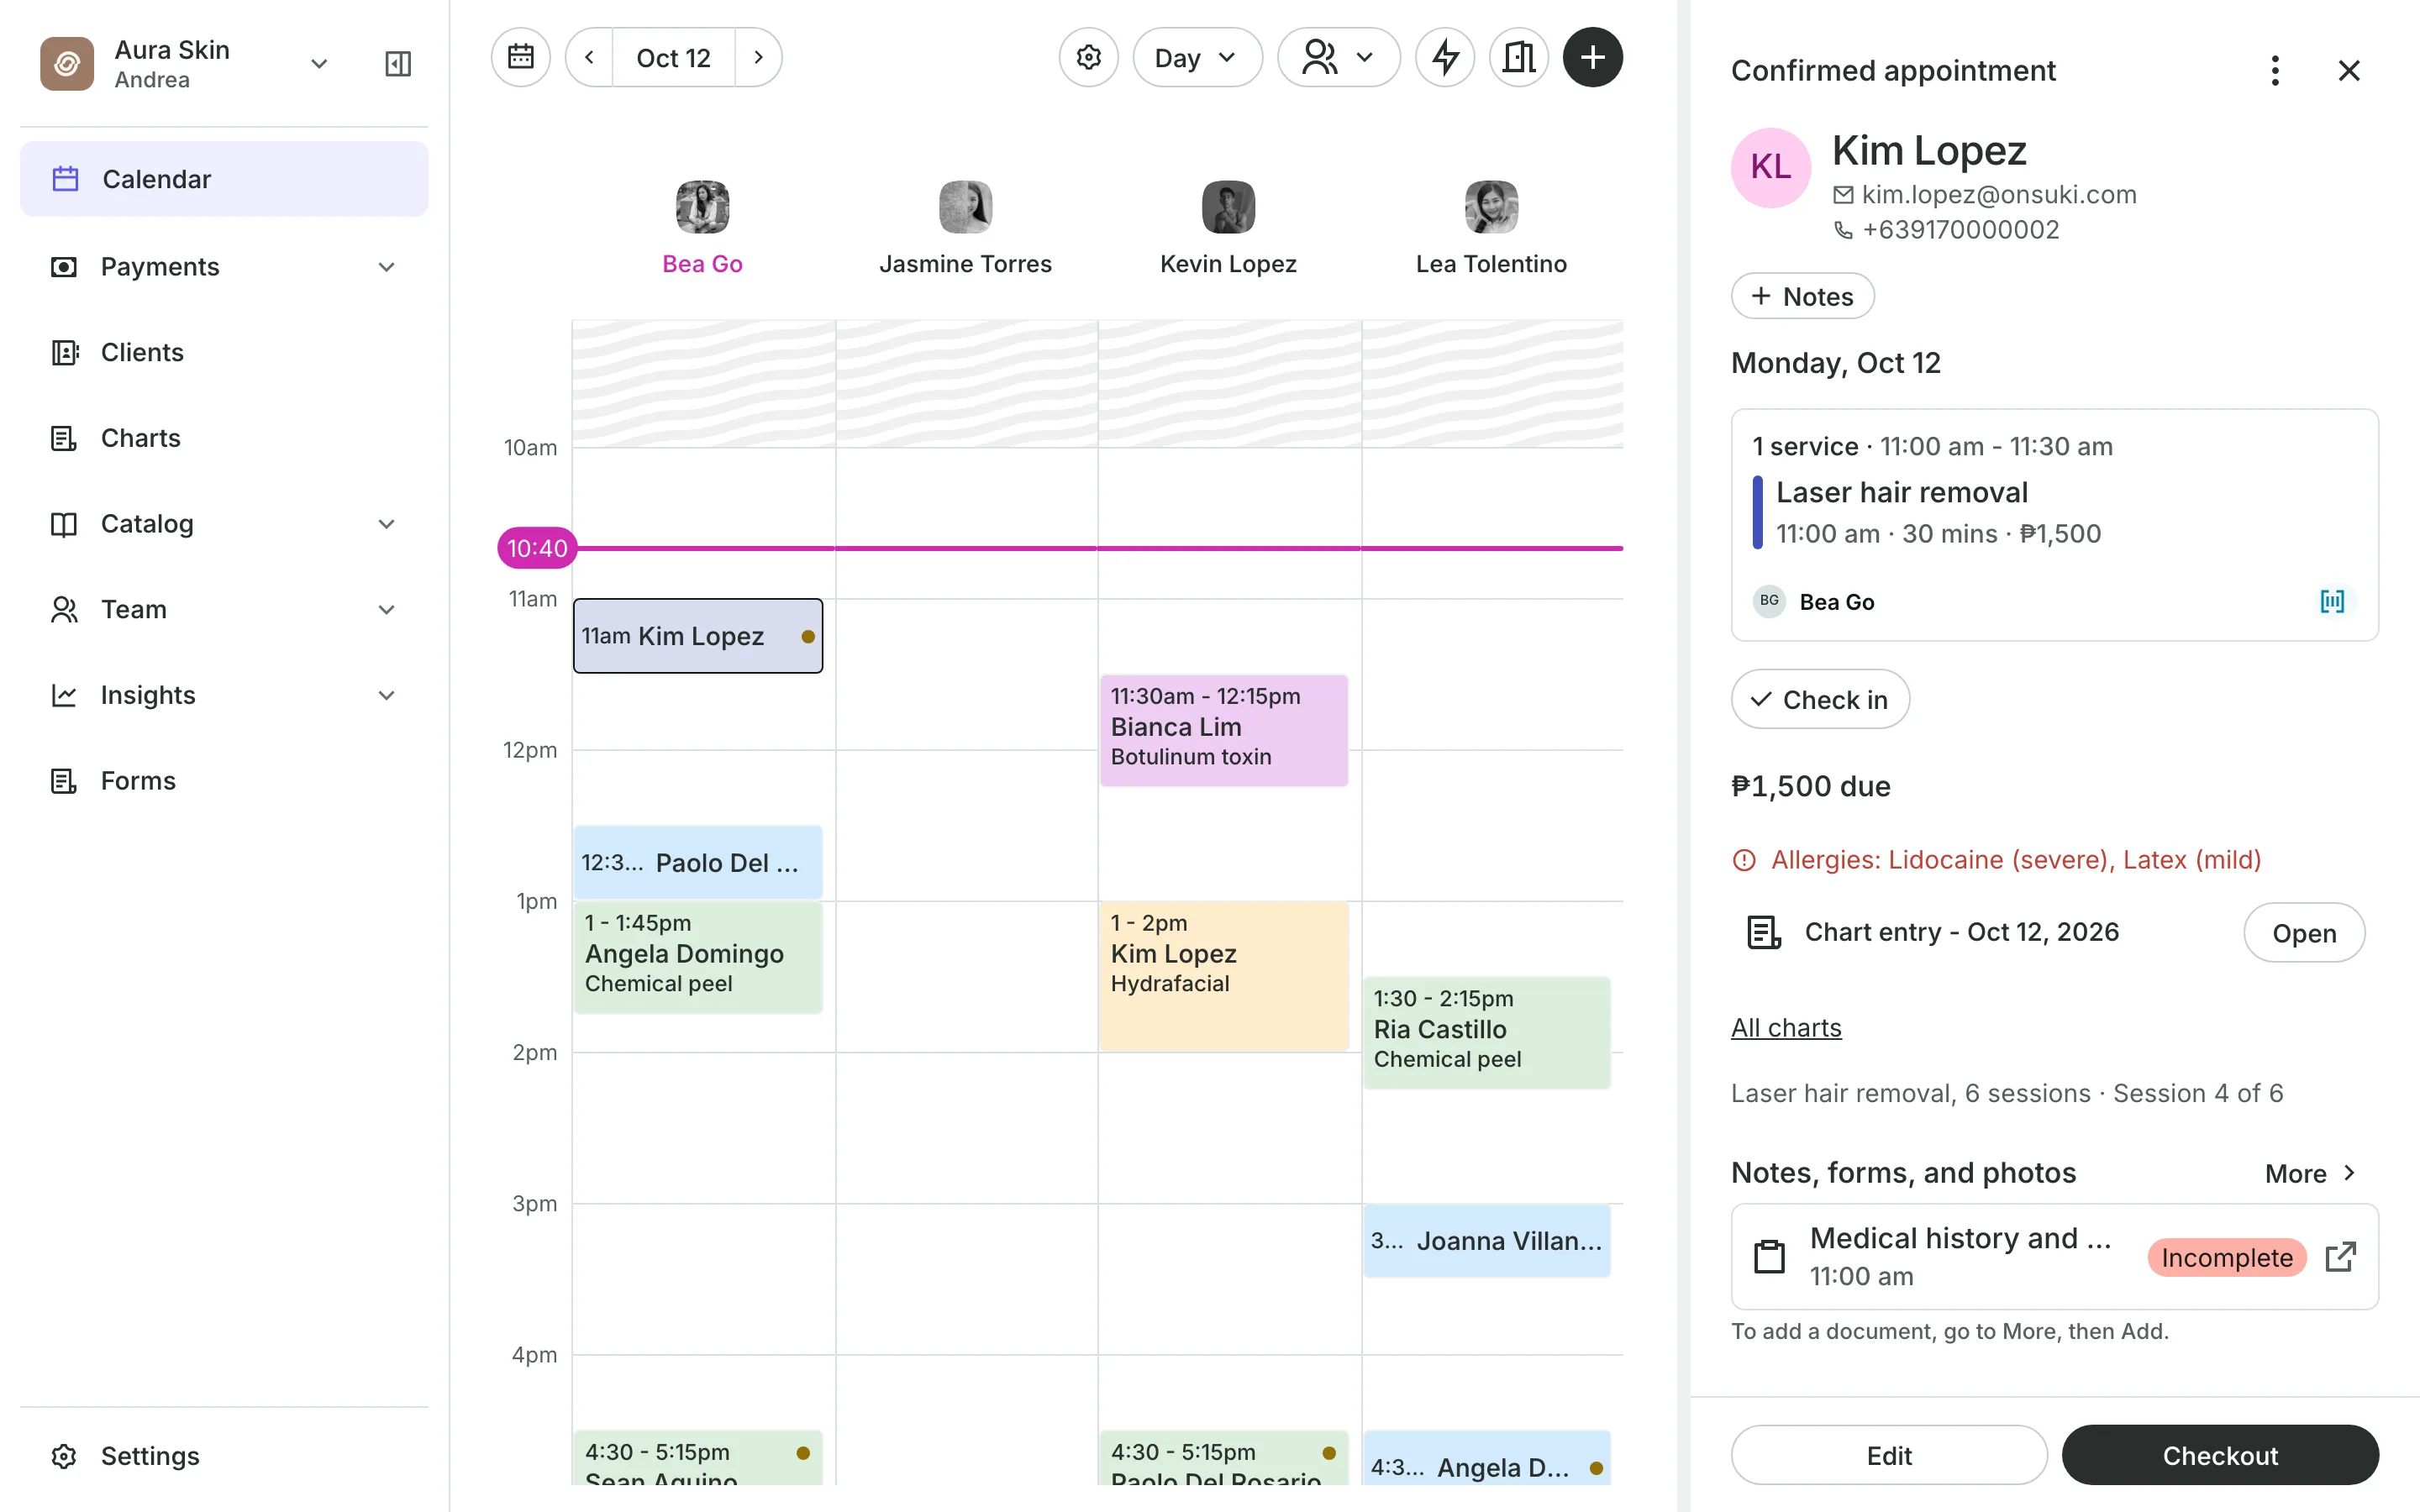Open the Day view dropdown
The width and height of the screenshot is (2420, 1512).
pyautogui.click(x=1197, y=57)
